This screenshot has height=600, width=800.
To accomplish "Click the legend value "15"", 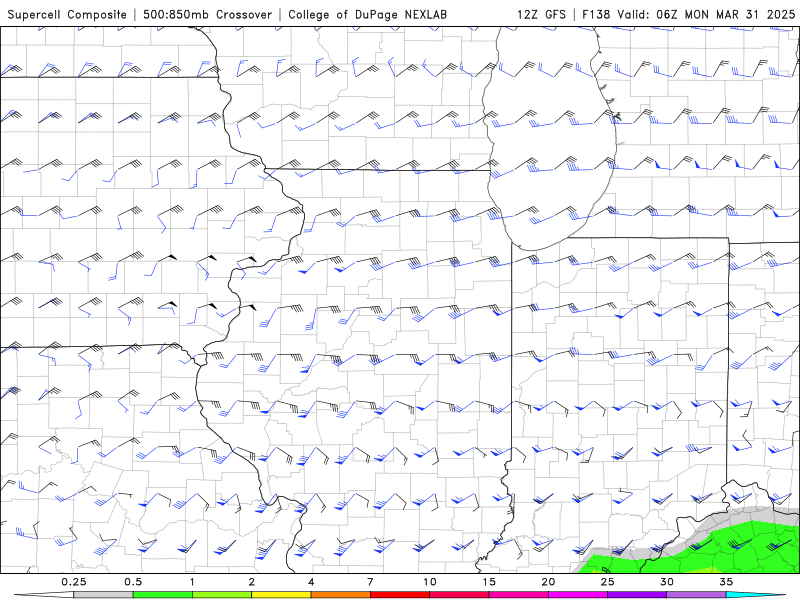I will (x=489, y=582).
